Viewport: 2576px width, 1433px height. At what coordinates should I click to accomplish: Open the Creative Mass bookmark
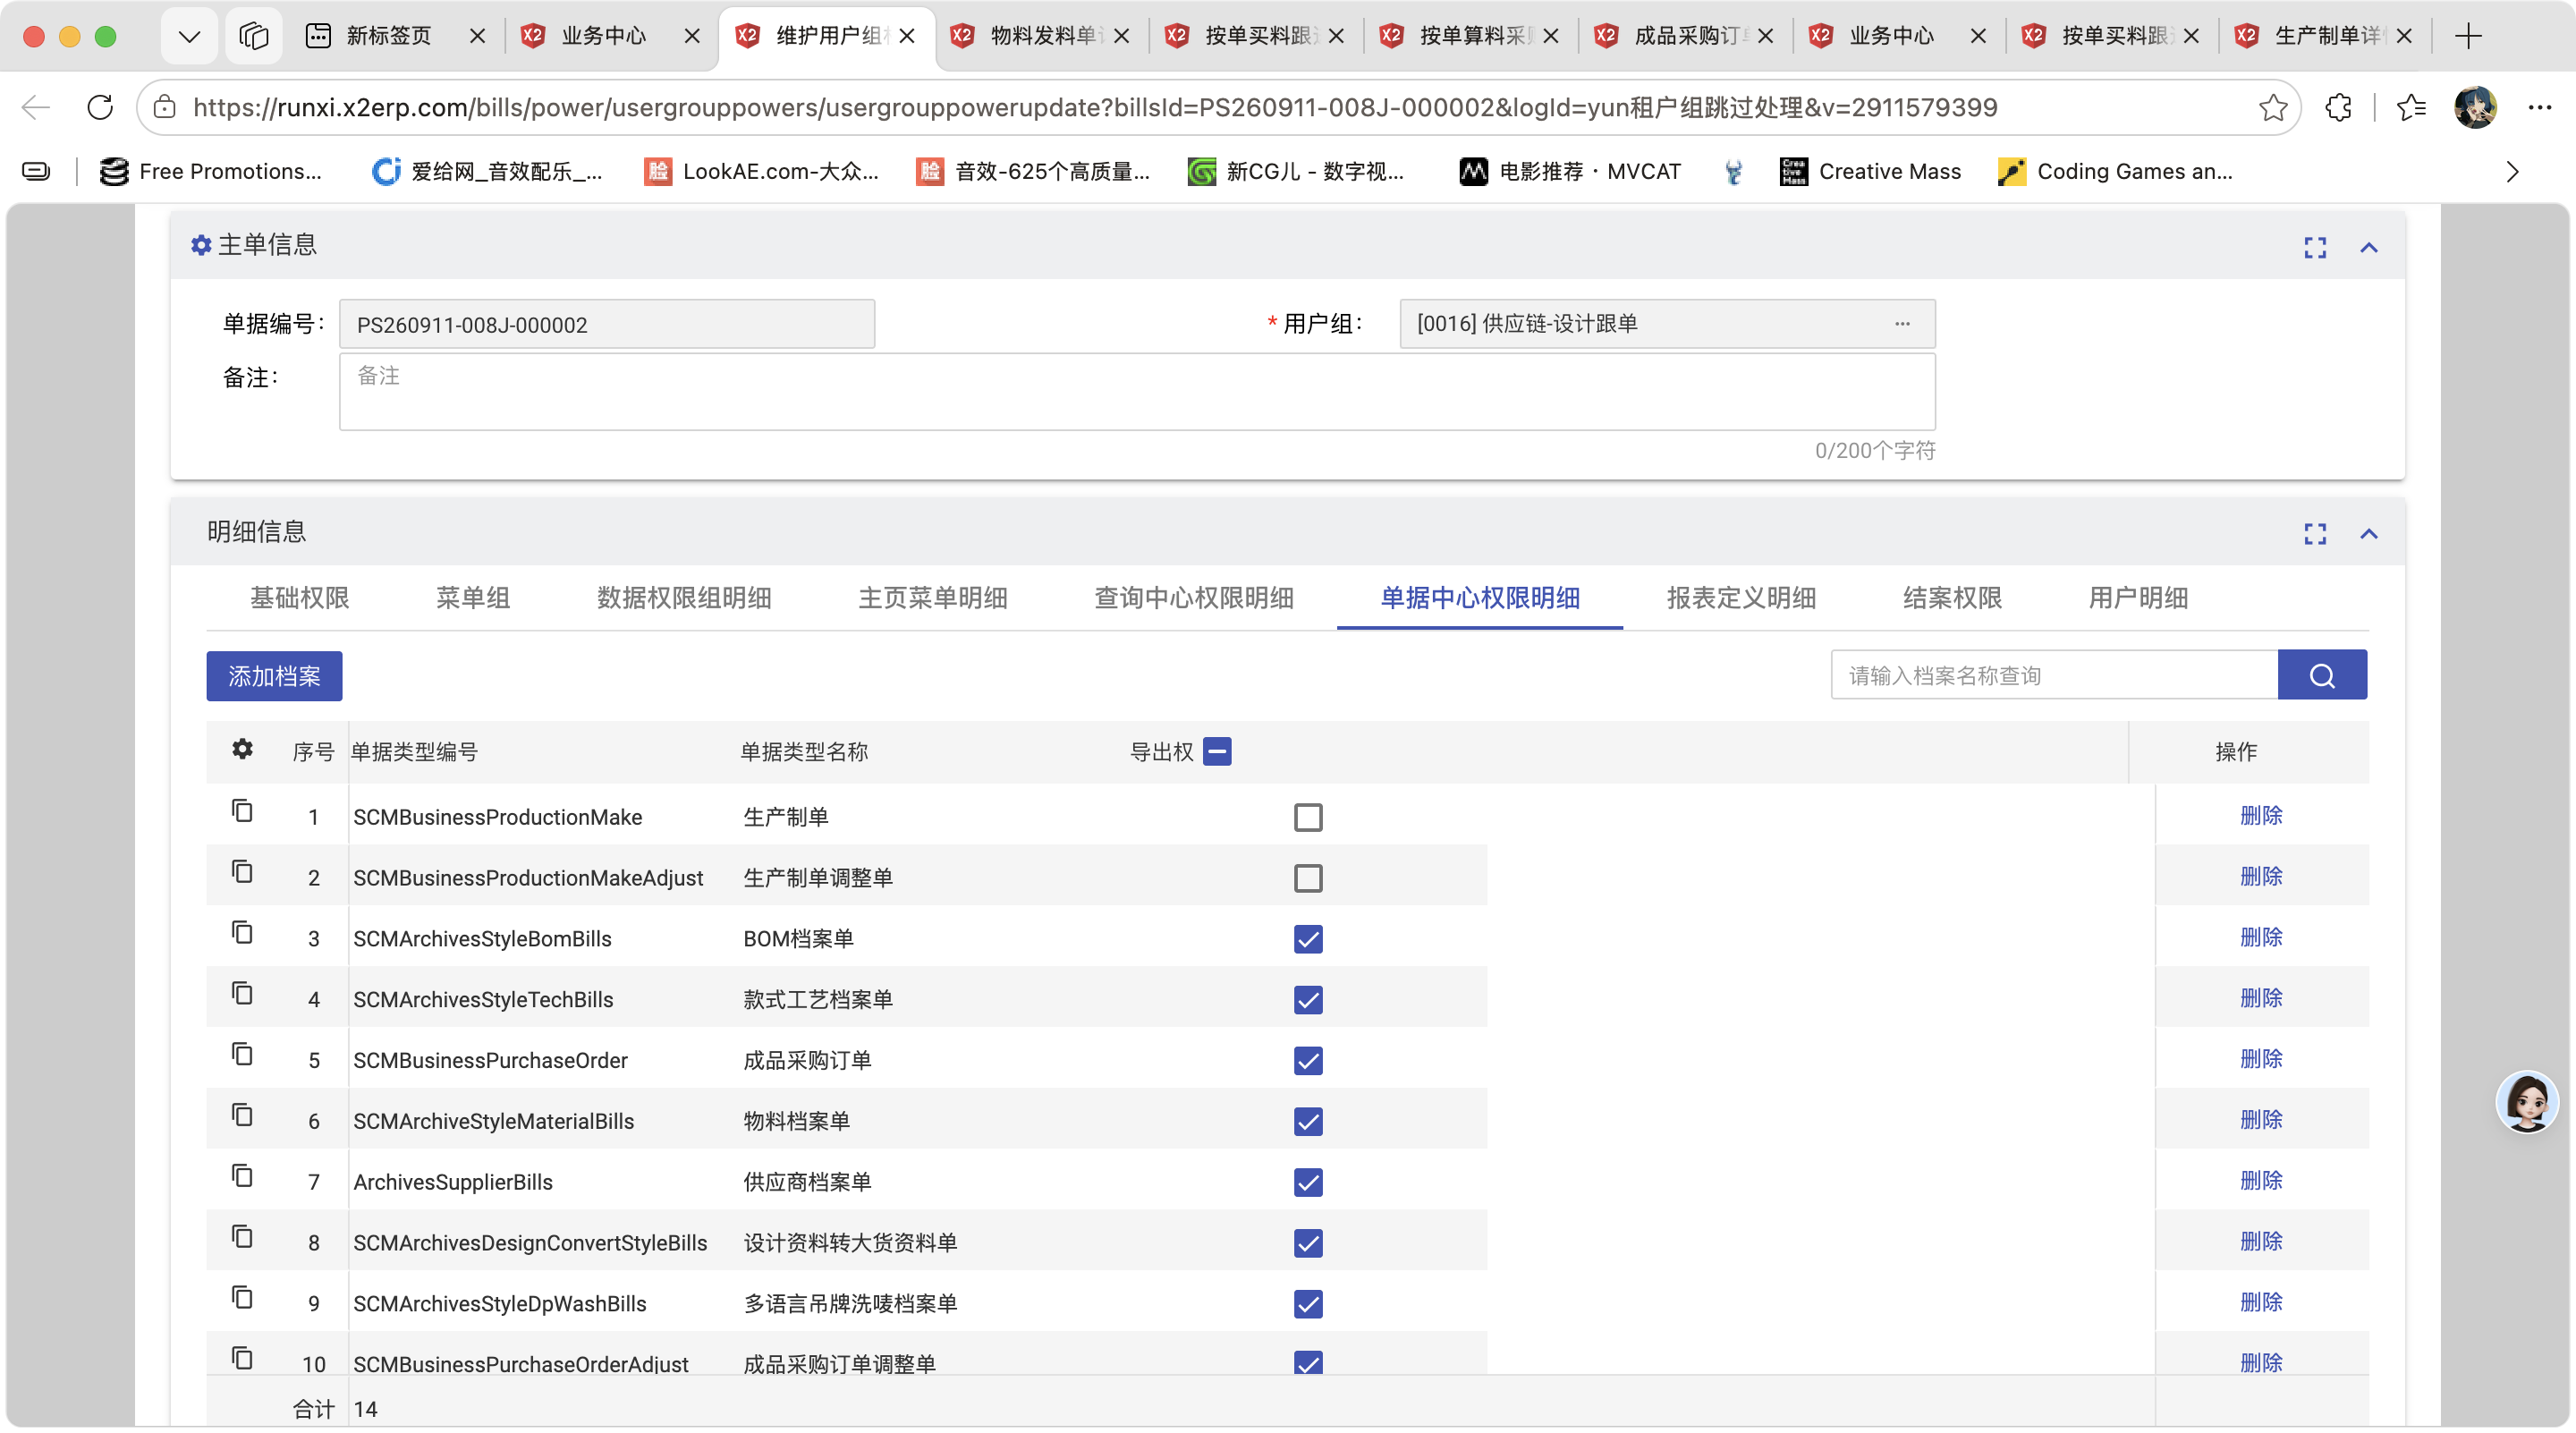(1870, 172)
